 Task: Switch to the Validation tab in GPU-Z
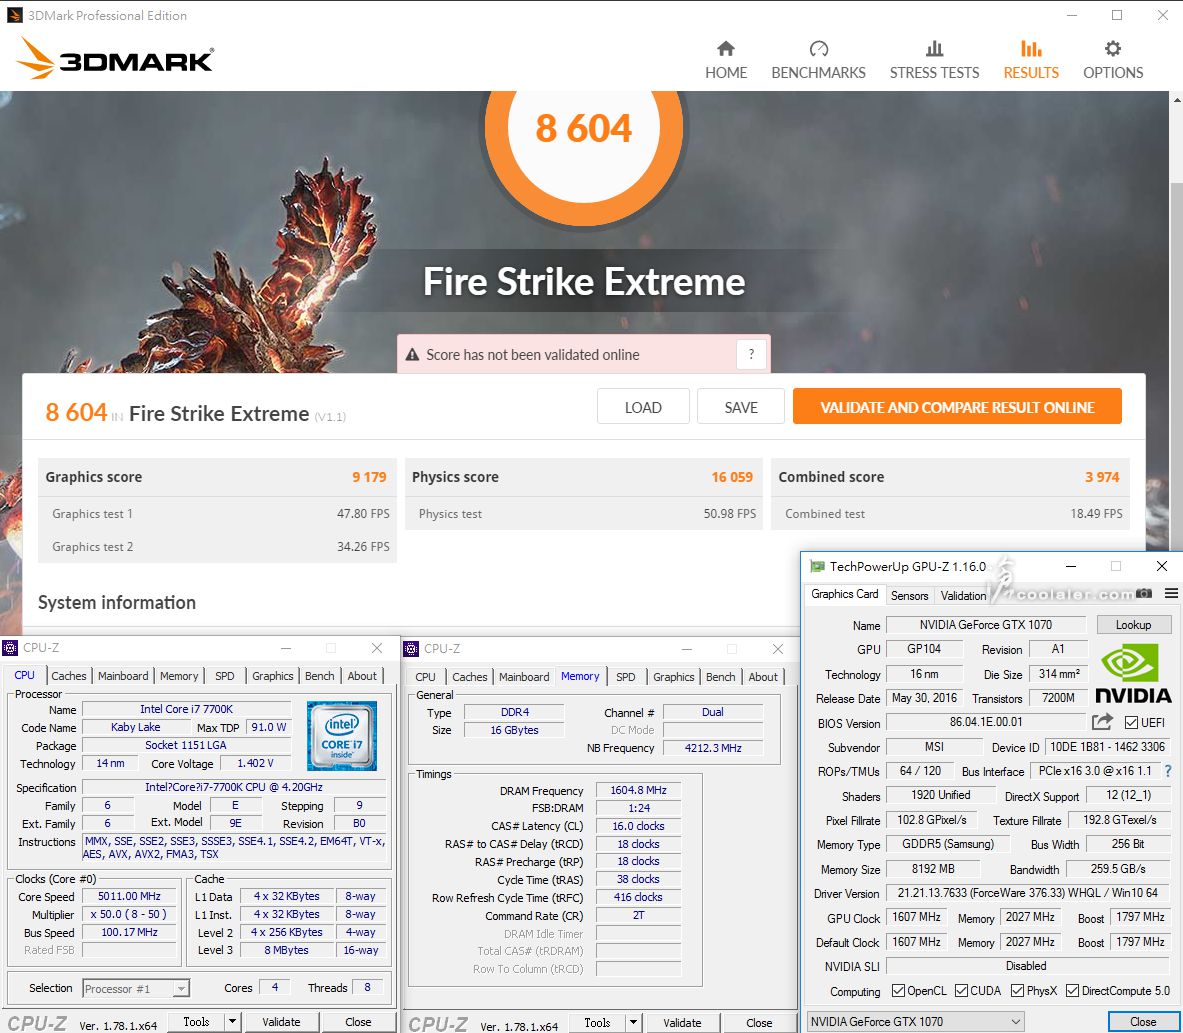(963, 595)
